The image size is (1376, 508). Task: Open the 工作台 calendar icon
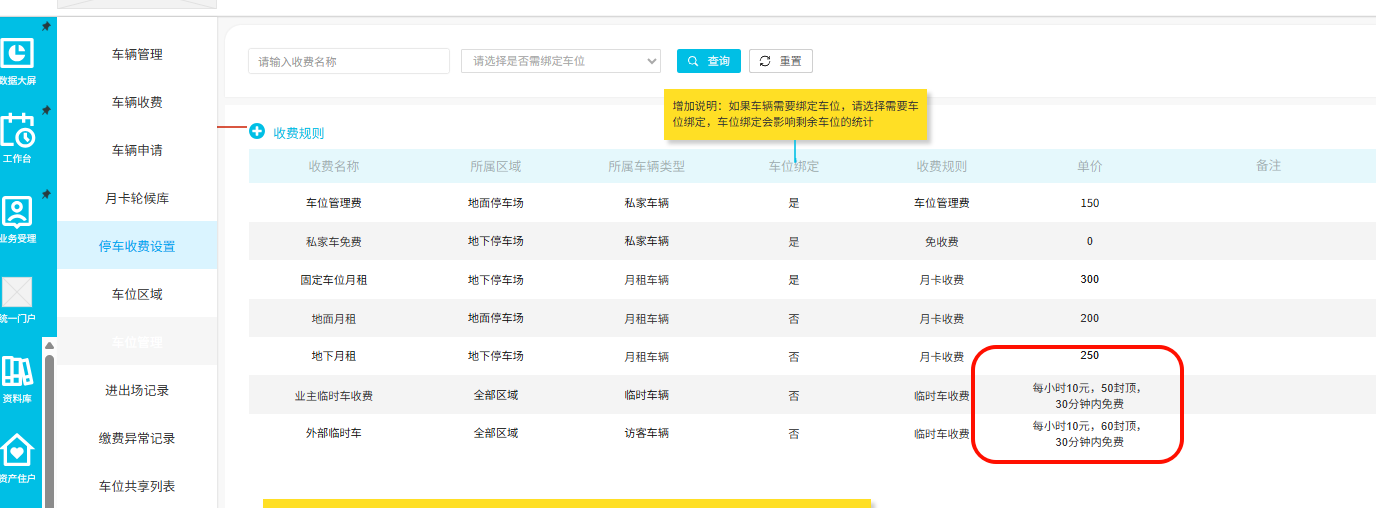(17, 131)
